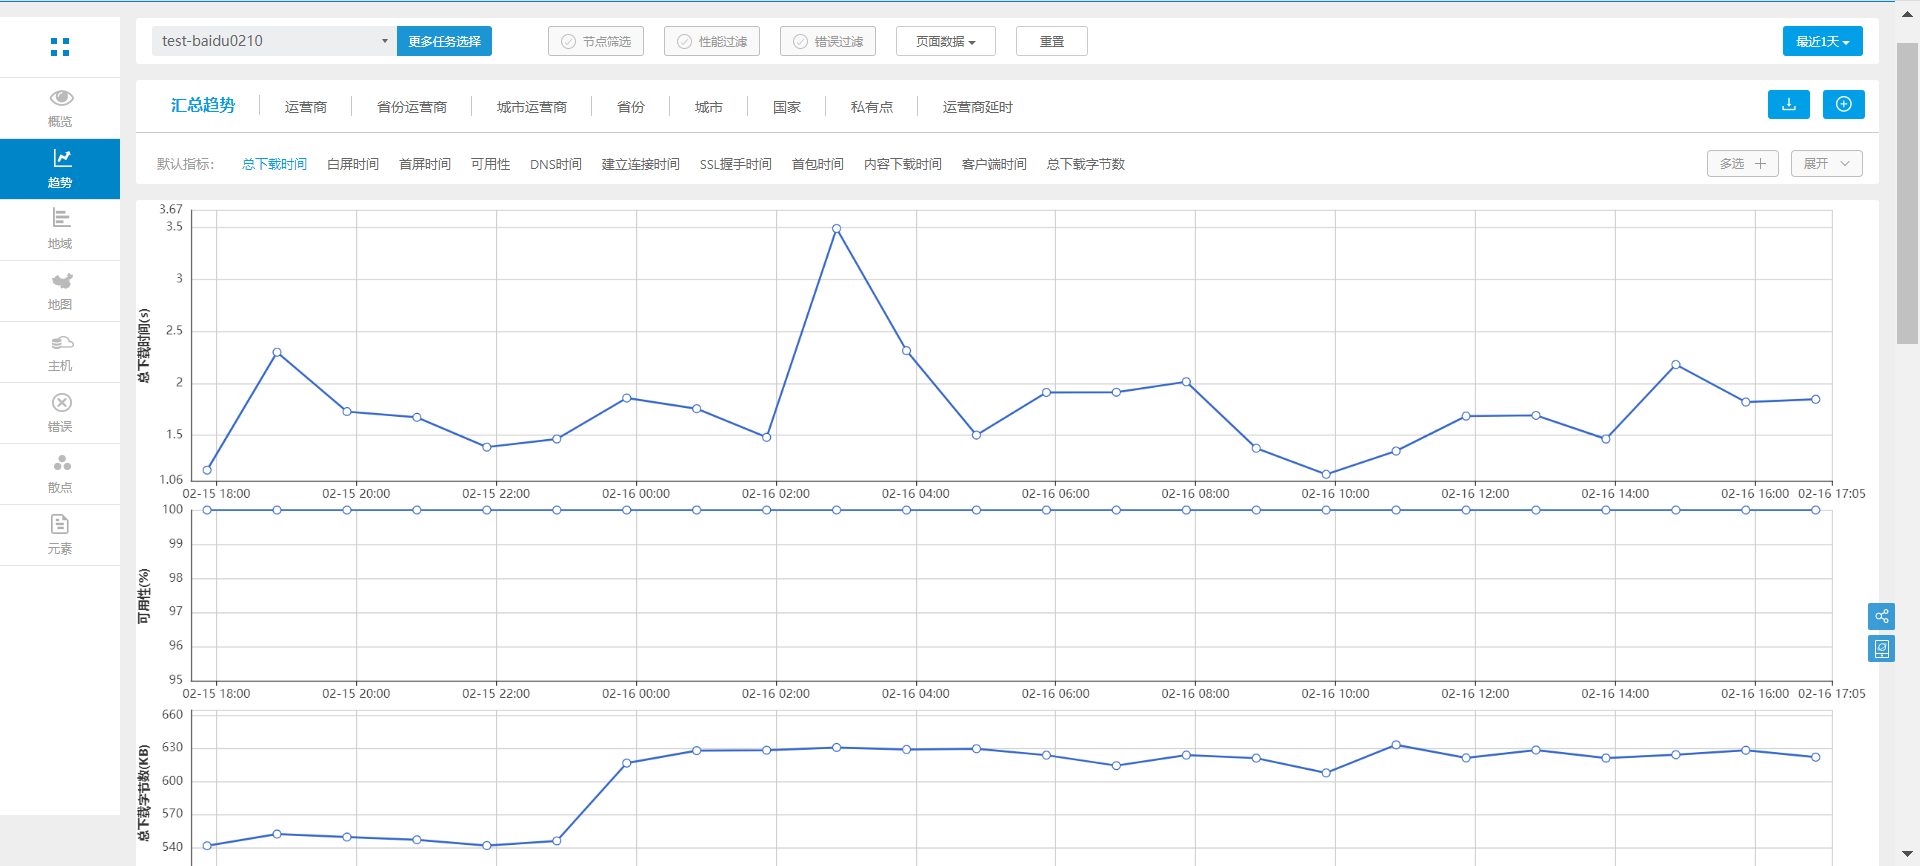Screen dimensions: 1920x866
Task: Open the test-baidu0210 task dropdown
Action: click(273, 41)
